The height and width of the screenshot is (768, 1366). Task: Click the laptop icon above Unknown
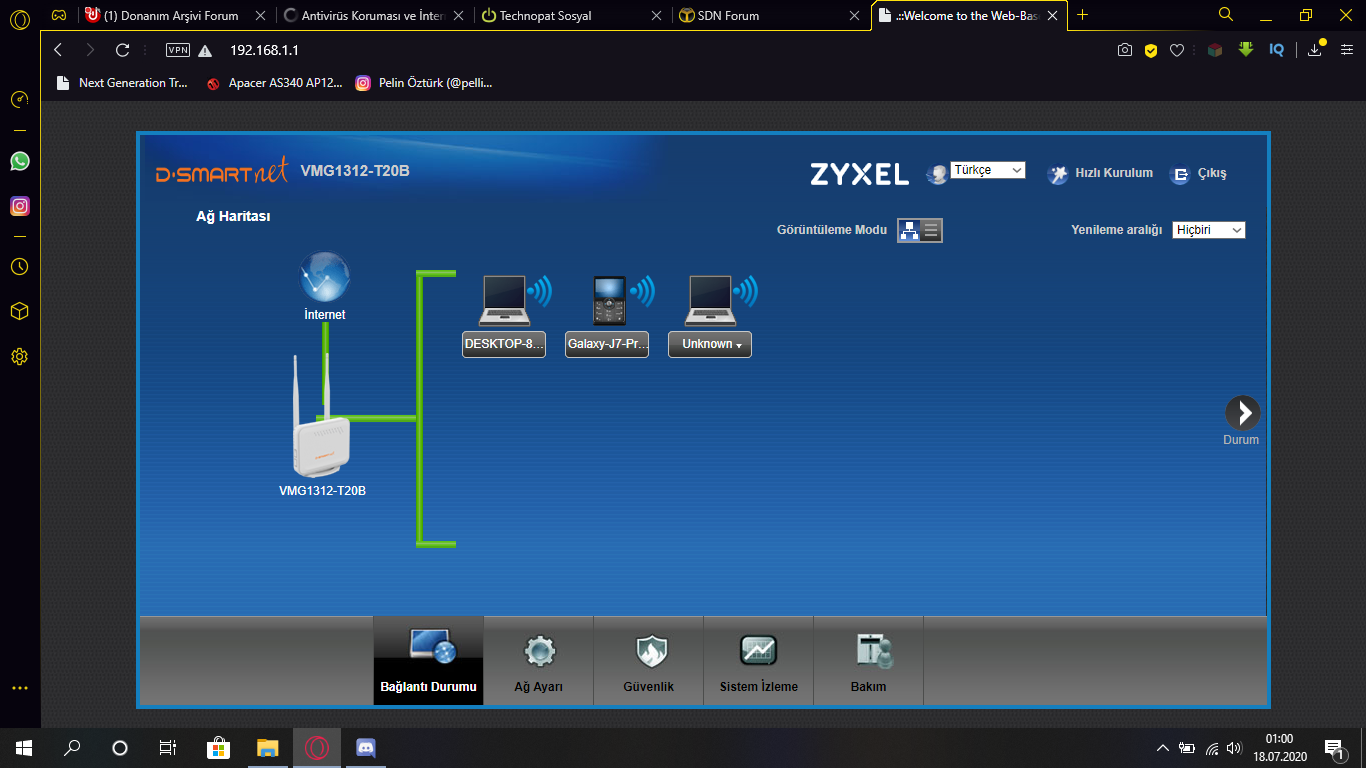tap(712, 301)
